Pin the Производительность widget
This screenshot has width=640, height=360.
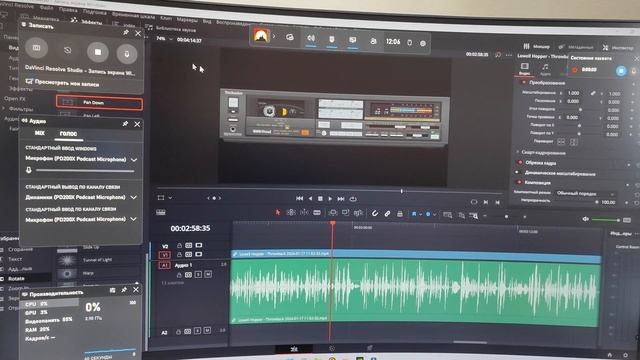point(124,289)
